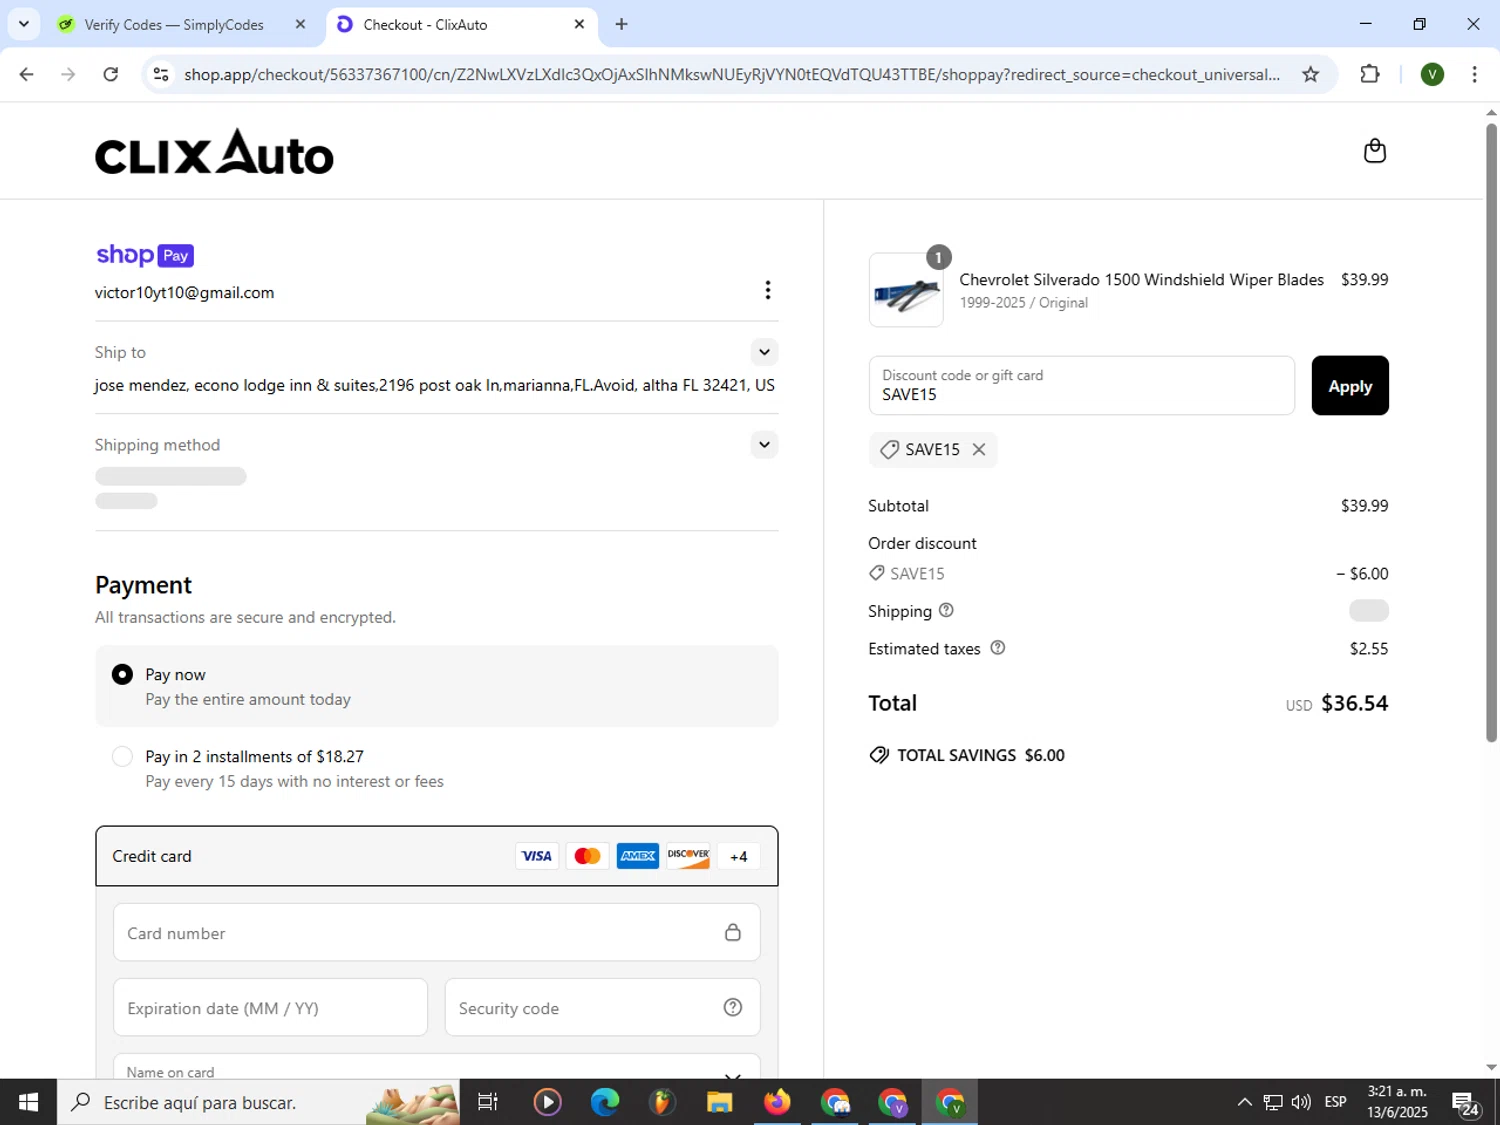
Task: Click the TOTAL SAVINGS $6.00 line
Action: point(967,755)
